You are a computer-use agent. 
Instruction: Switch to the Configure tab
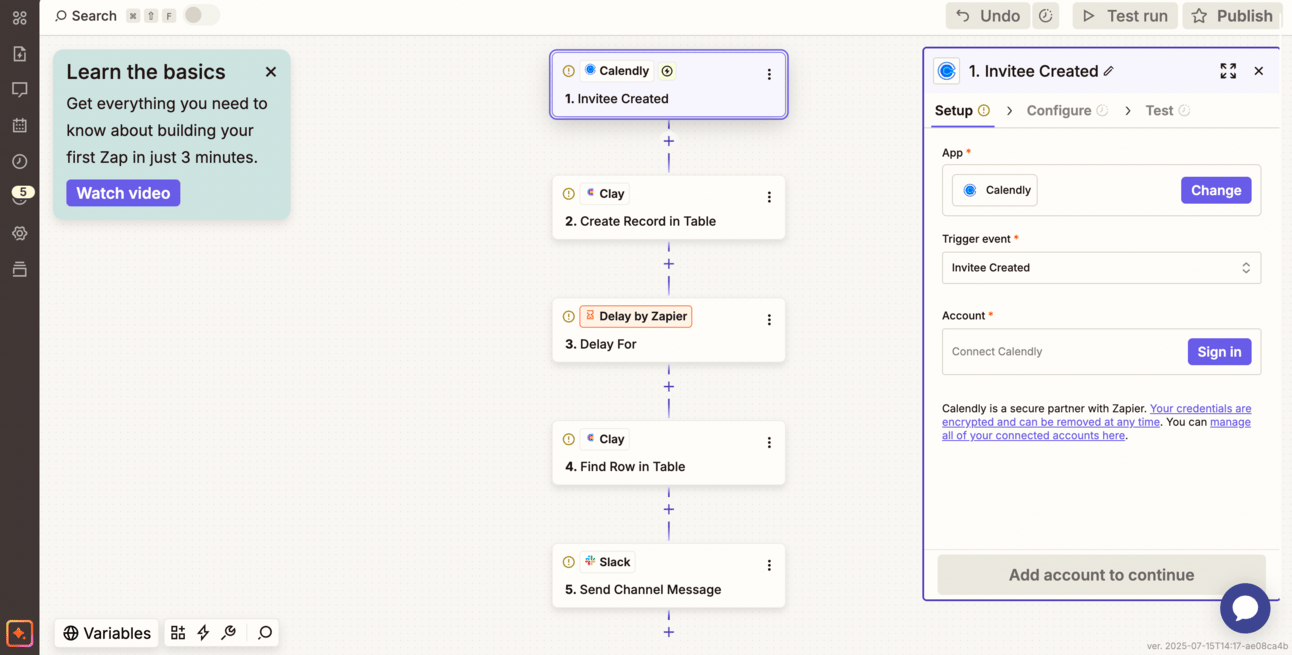point(1067,111)
